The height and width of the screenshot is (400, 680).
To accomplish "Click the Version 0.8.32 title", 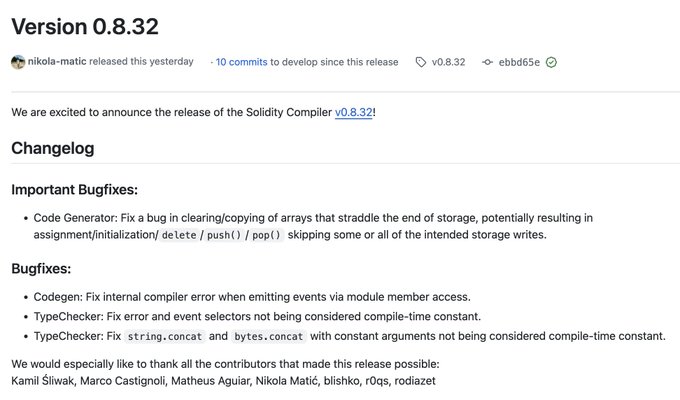I will coord(85,27).
